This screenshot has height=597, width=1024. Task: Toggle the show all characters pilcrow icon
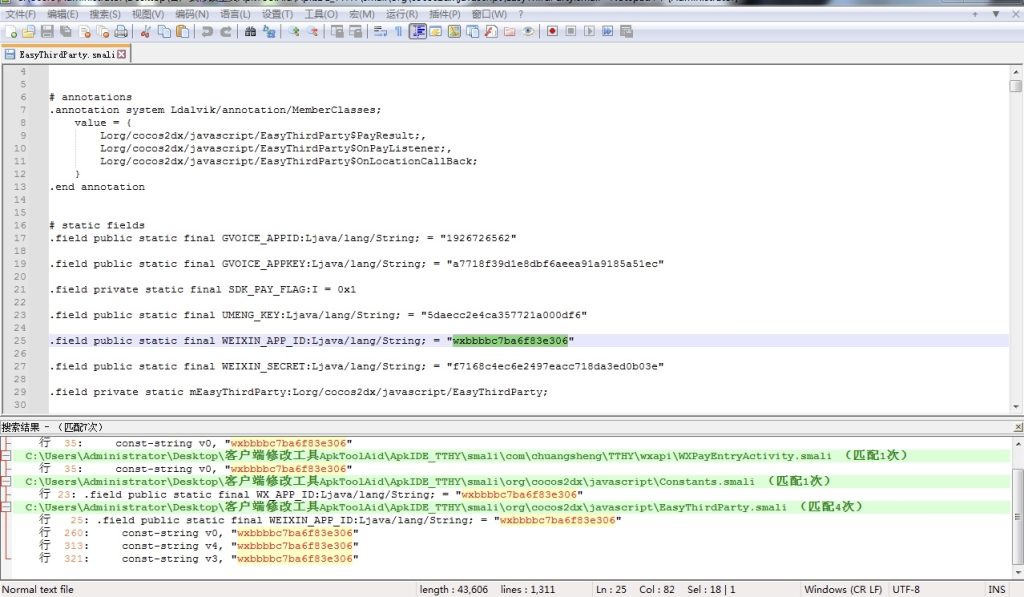399,32
